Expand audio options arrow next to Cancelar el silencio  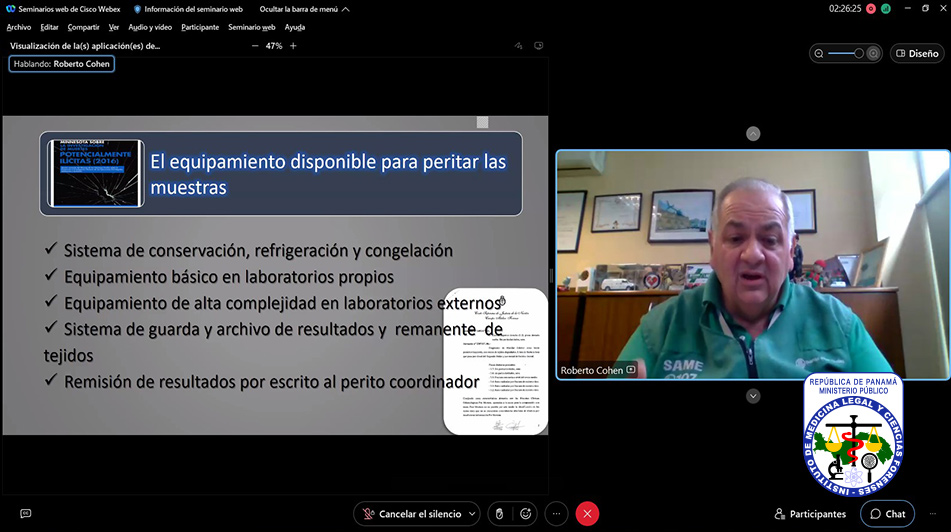point(472,514)
